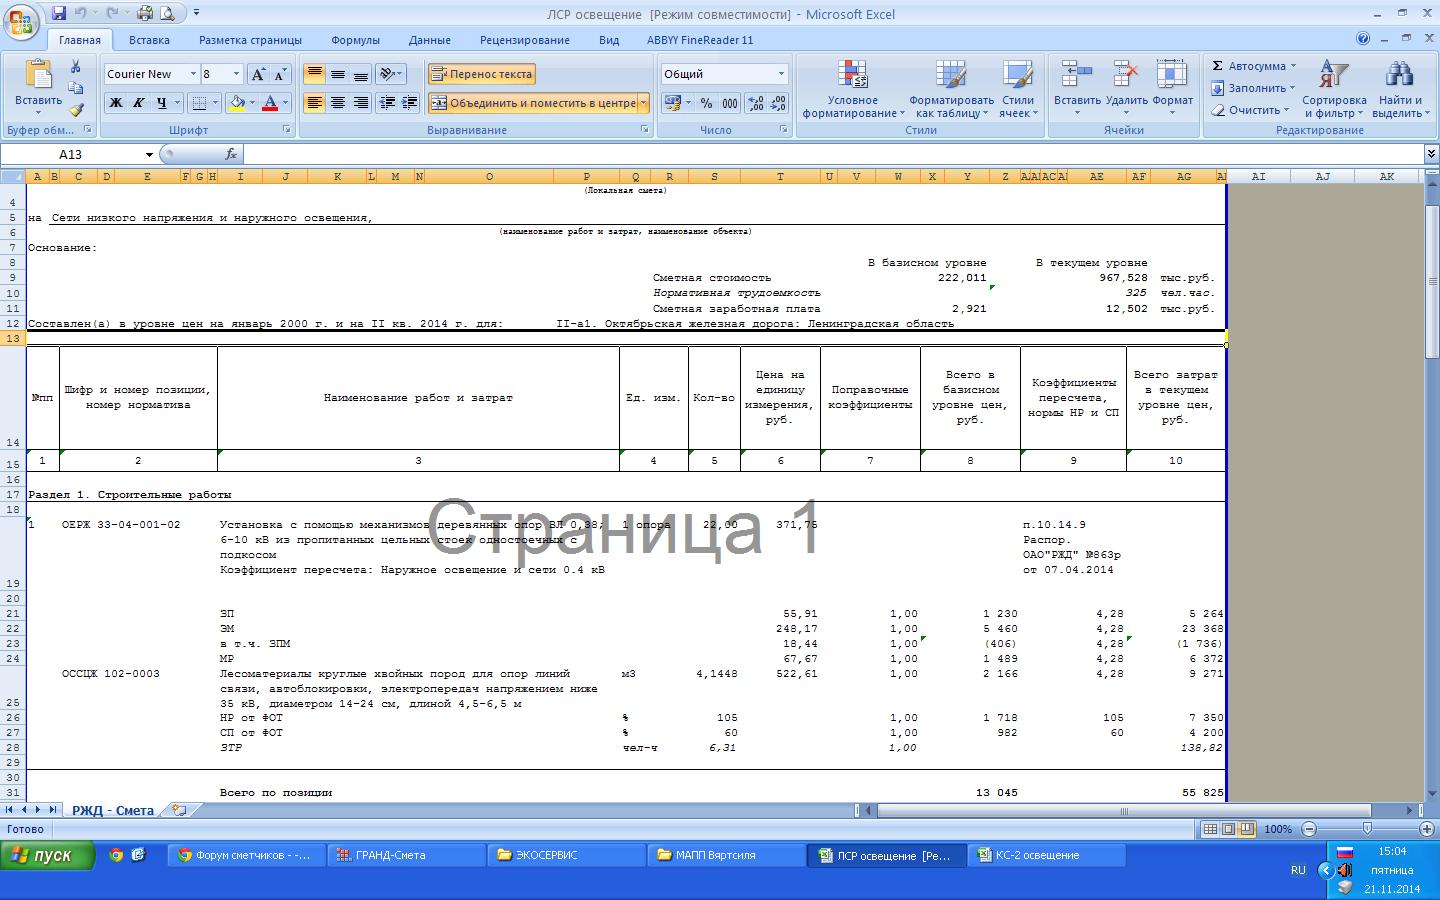Viewport: 1440px width, 900px height.
Task: Click the Windows пуск start button
Action: (x=48, y=855)
